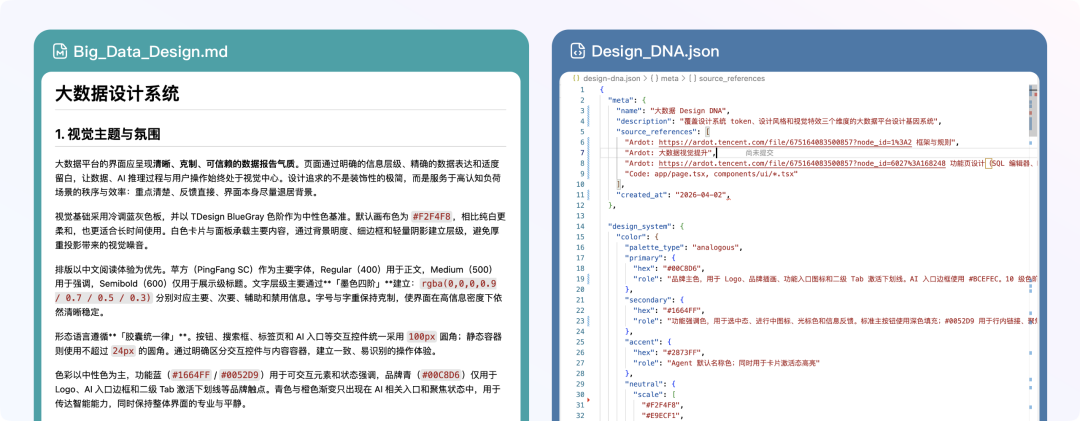Click line number 14 in the JSON gutter

[581, 226]
